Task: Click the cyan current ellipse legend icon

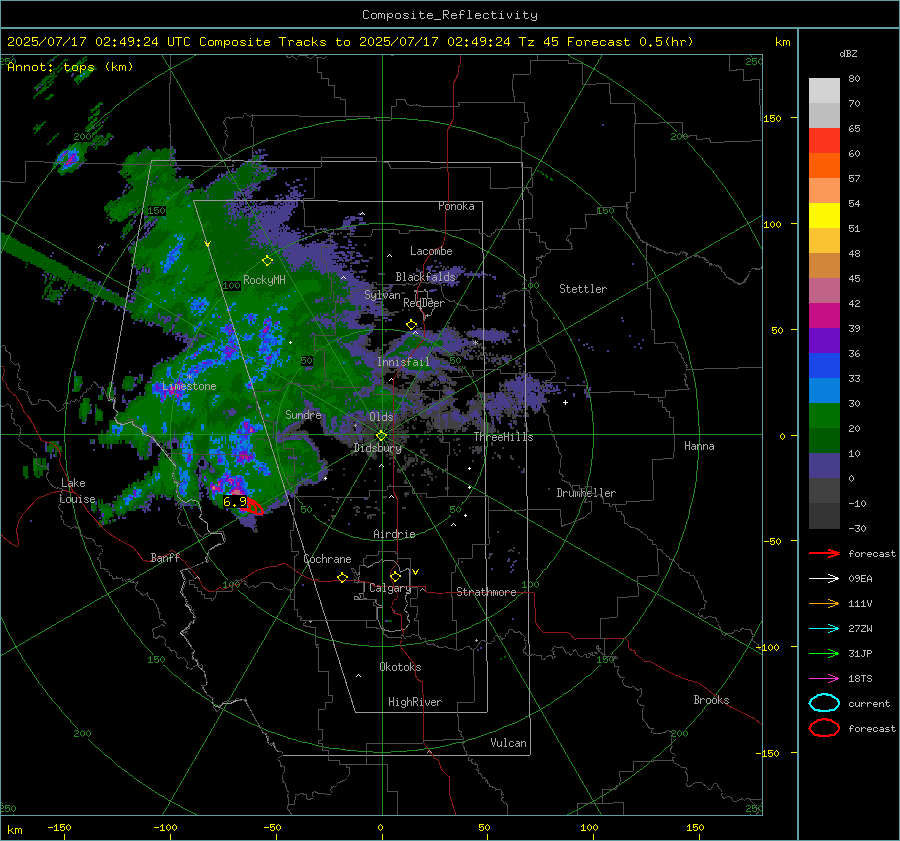Action: click(x=824, y=703)
